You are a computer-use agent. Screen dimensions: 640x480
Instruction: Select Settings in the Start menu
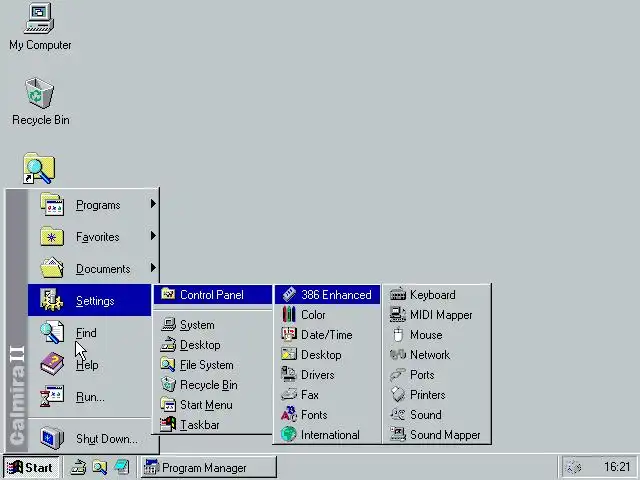[89, 300]
